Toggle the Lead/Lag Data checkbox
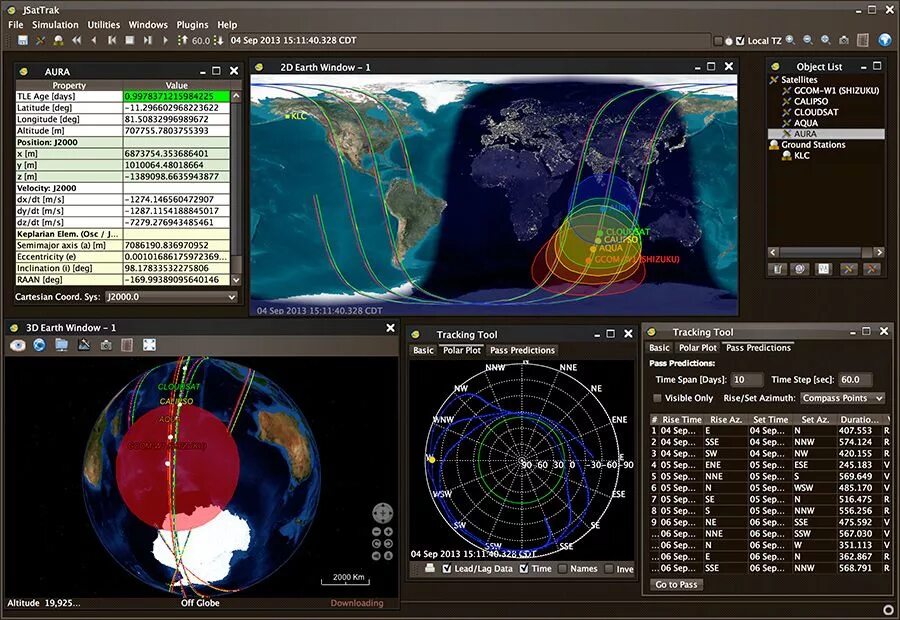Viewport: 900px width, 620px height. pyautogui.click(x=446, y=569)
